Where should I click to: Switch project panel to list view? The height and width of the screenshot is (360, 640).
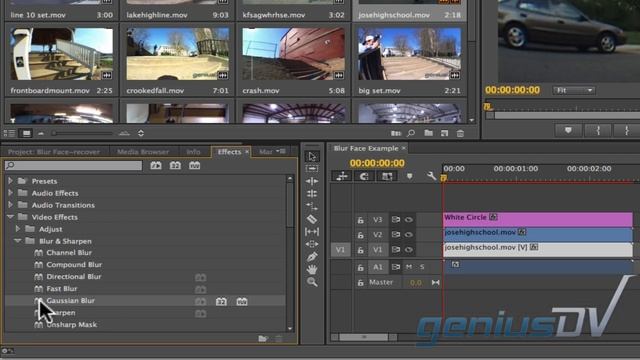(x=9, y=133)
